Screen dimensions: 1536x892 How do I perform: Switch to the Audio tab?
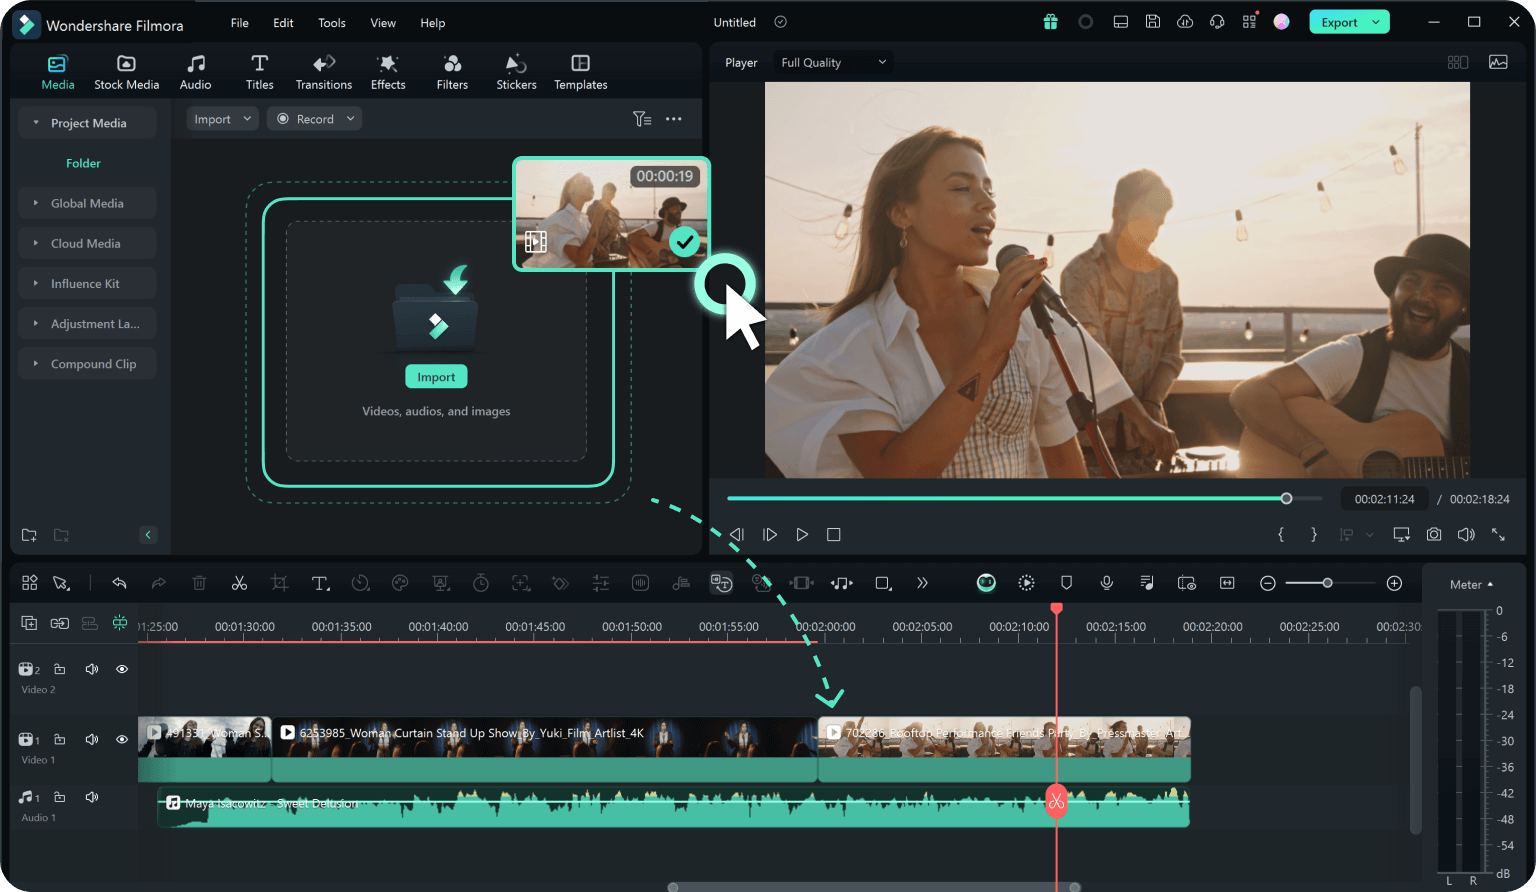[x=196, y=73]
